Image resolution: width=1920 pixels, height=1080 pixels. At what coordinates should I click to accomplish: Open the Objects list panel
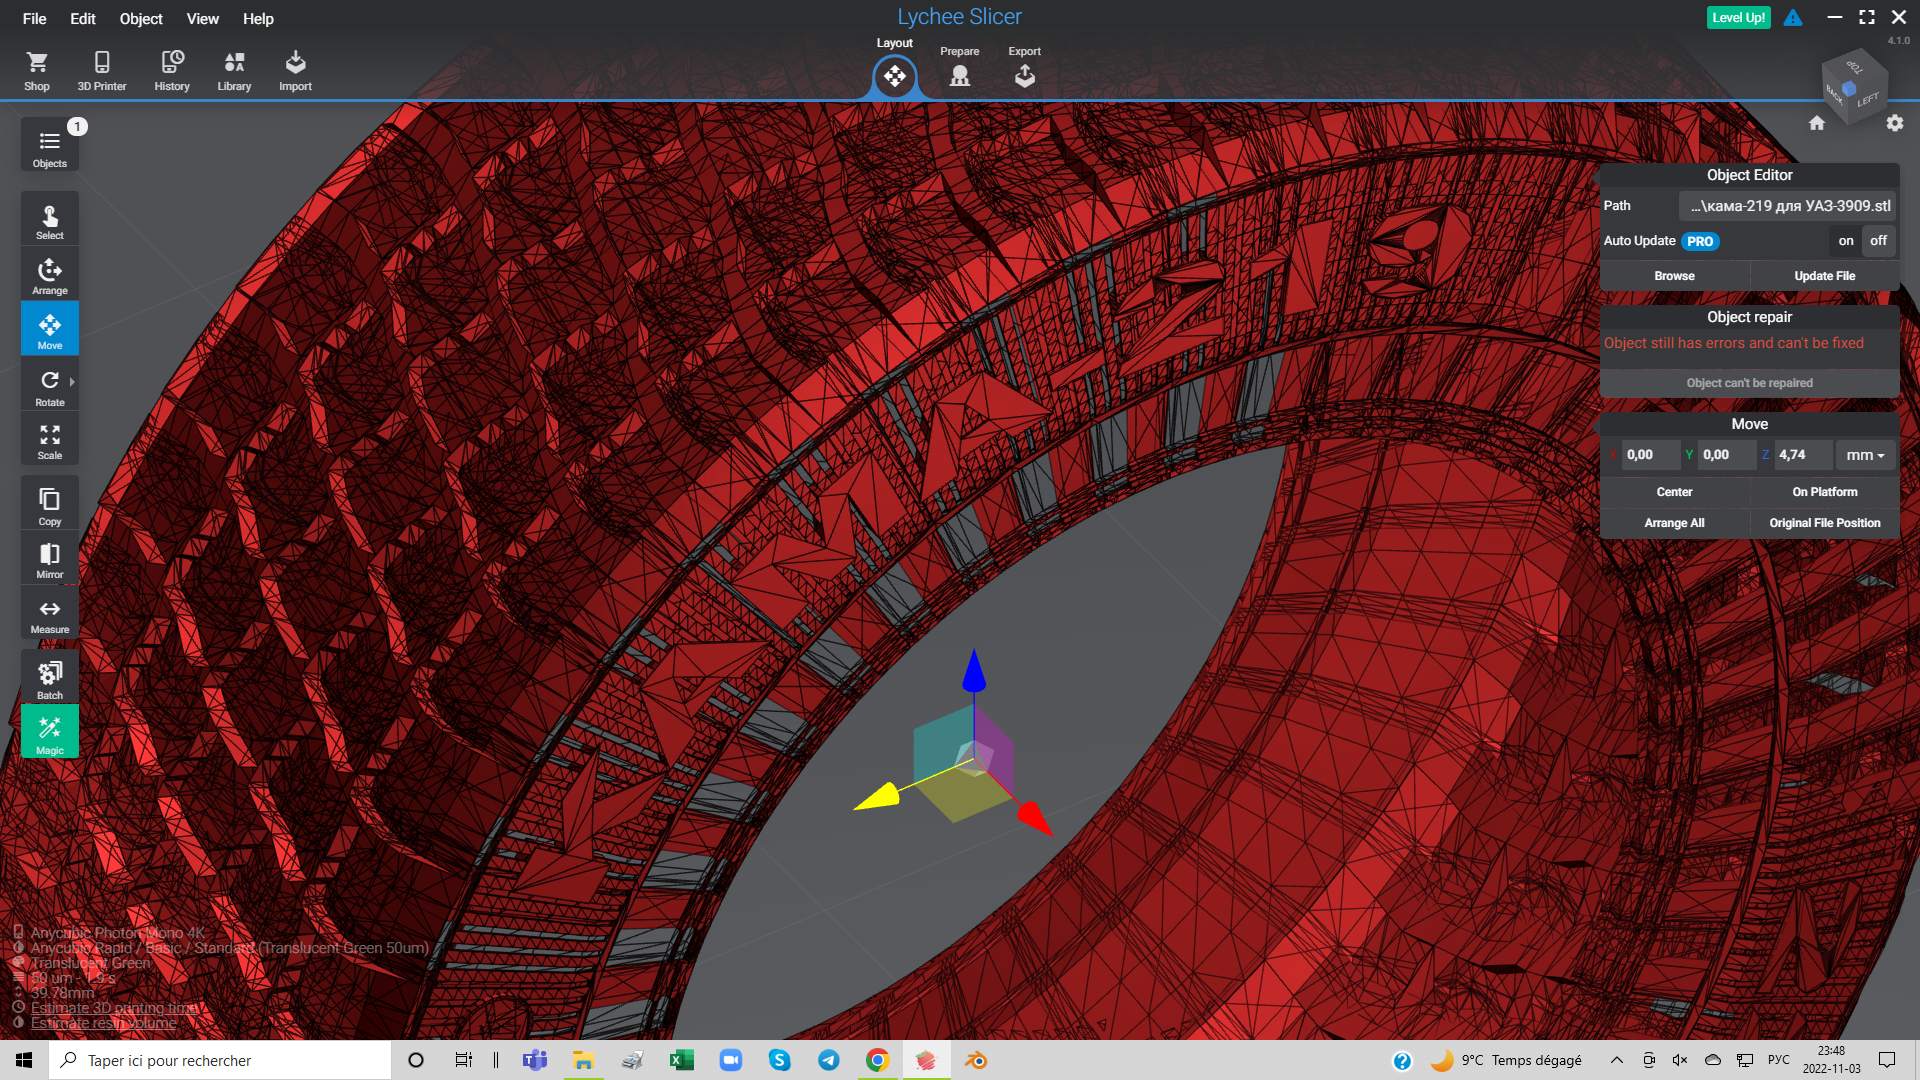pos(49,146)
